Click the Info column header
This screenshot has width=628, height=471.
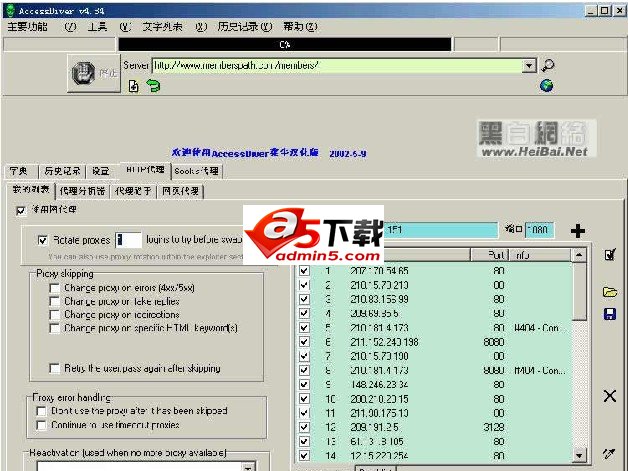(x=540, y=255)
